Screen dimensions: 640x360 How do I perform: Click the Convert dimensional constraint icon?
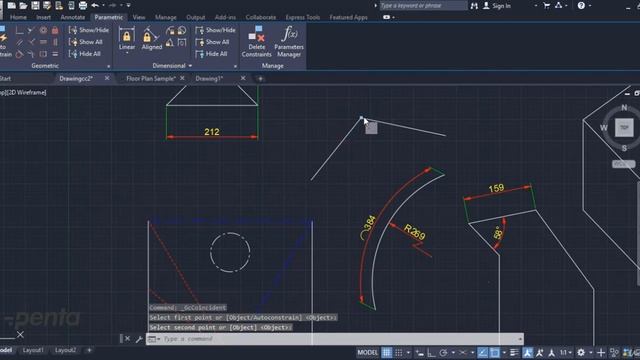pos(182,42)
